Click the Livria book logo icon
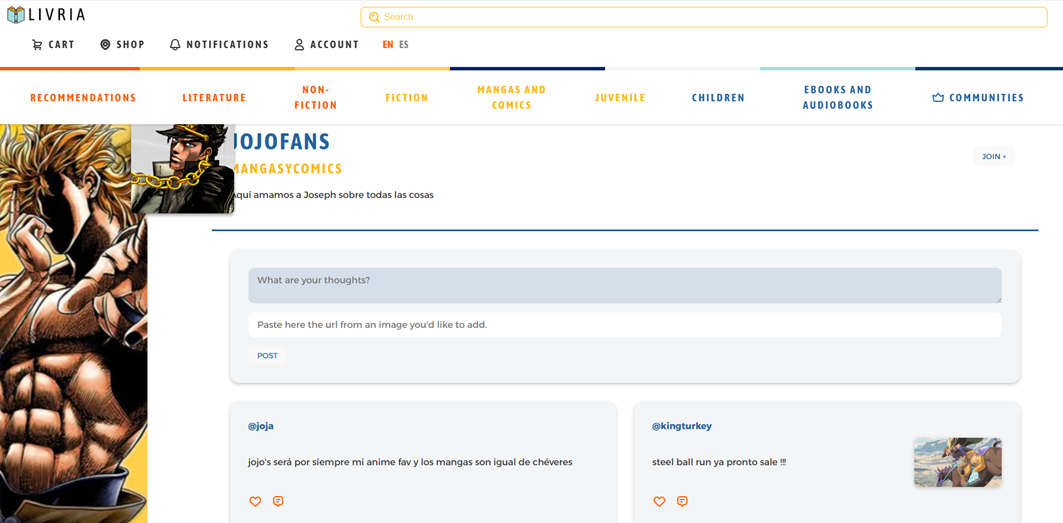This screenshot has height=523, width=1063. pyautogui.click(x=16, y=14)
